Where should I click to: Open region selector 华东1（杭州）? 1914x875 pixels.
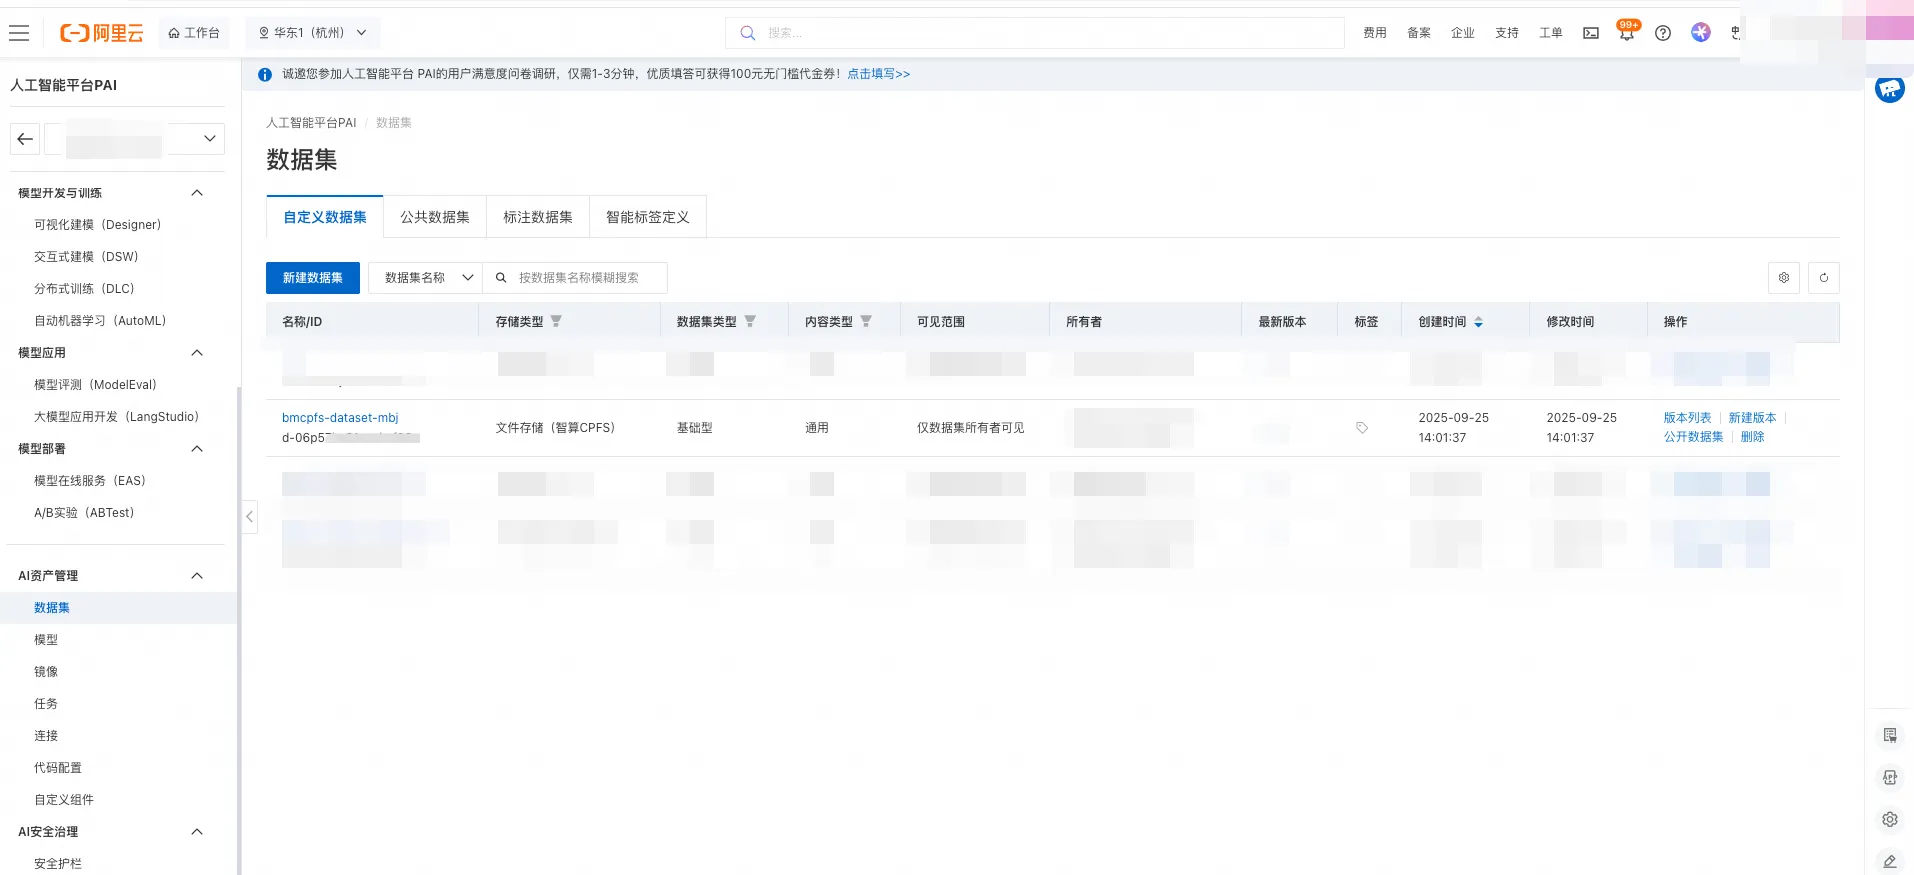tap(312, 33)
